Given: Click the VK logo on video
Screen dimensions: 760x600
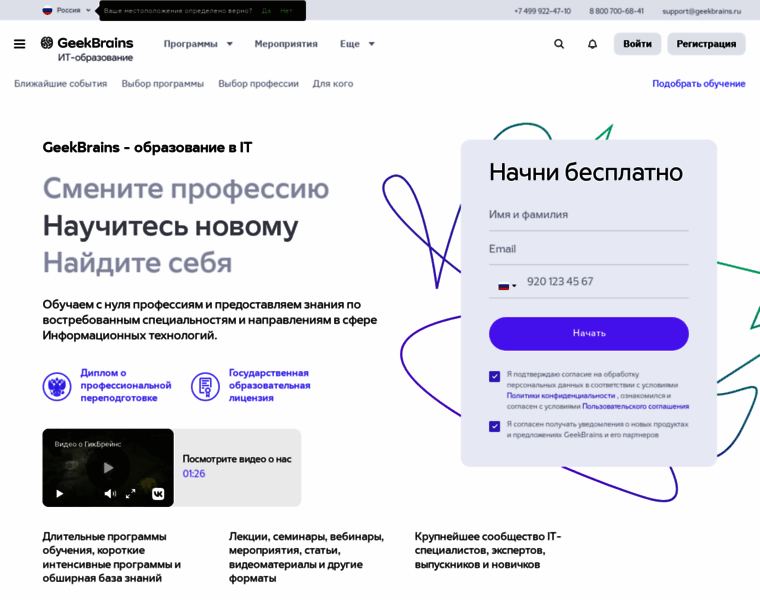Looking at the screenshot, I should [x=158, y=493].
